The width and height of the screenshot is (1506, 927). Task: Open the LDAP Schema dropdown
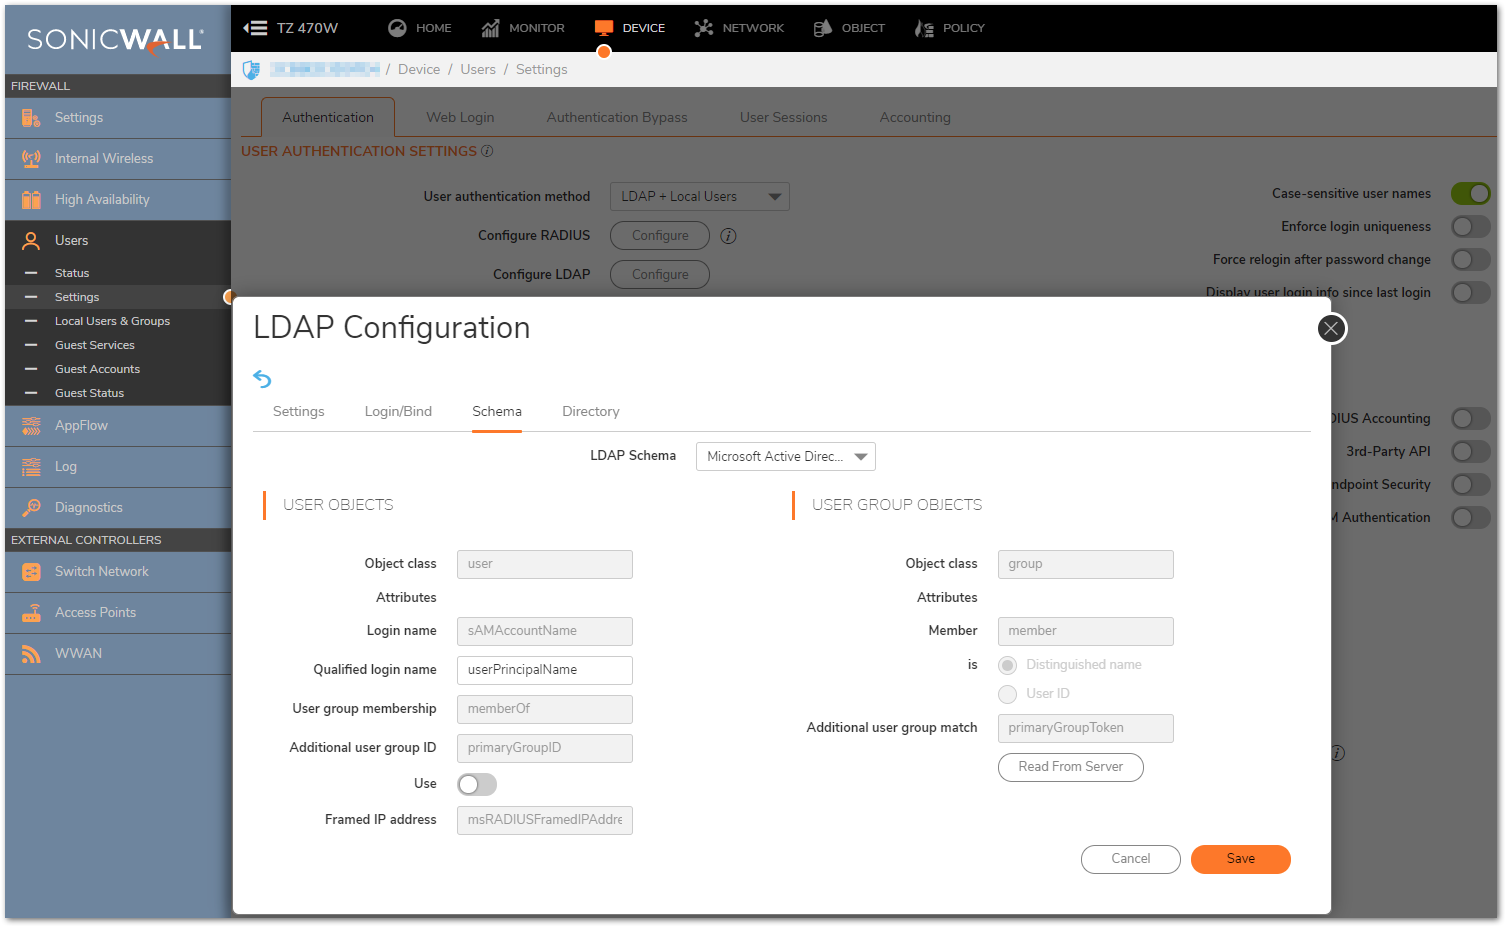click(x=785, y=457)
